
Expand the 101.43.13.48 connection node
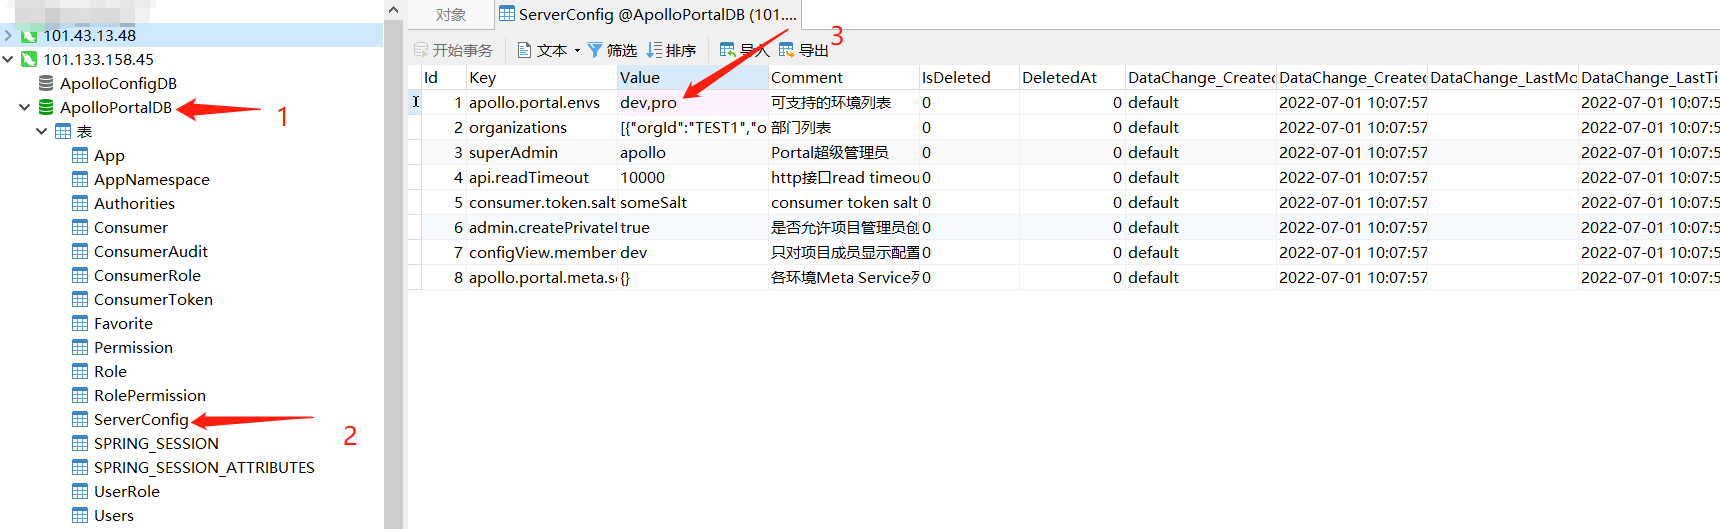tap(8, 35)
